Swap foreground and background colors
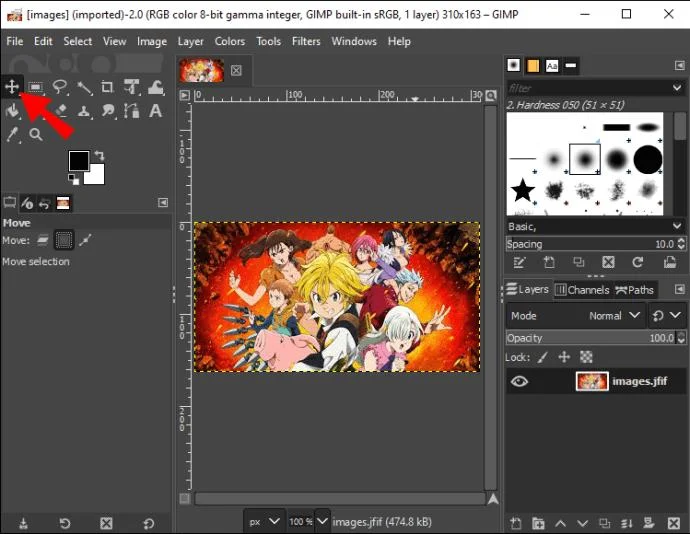This screenshot has height=534, width=690. pos(100,155)
